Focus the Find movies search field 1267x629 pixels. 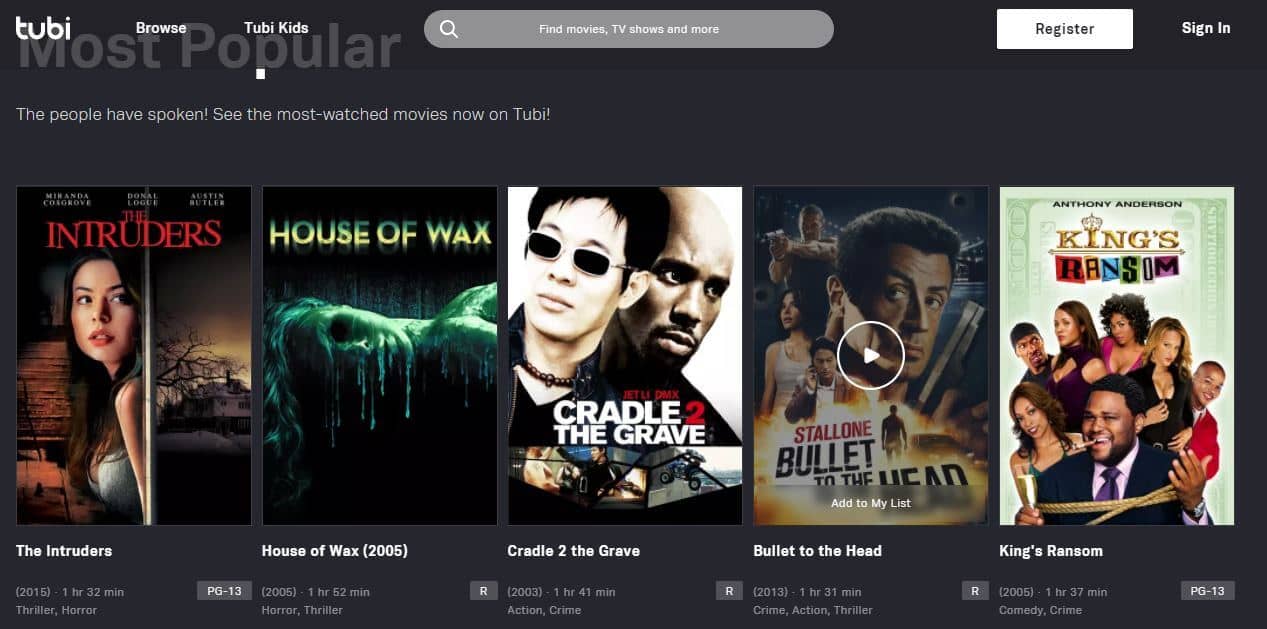[629, 29]
